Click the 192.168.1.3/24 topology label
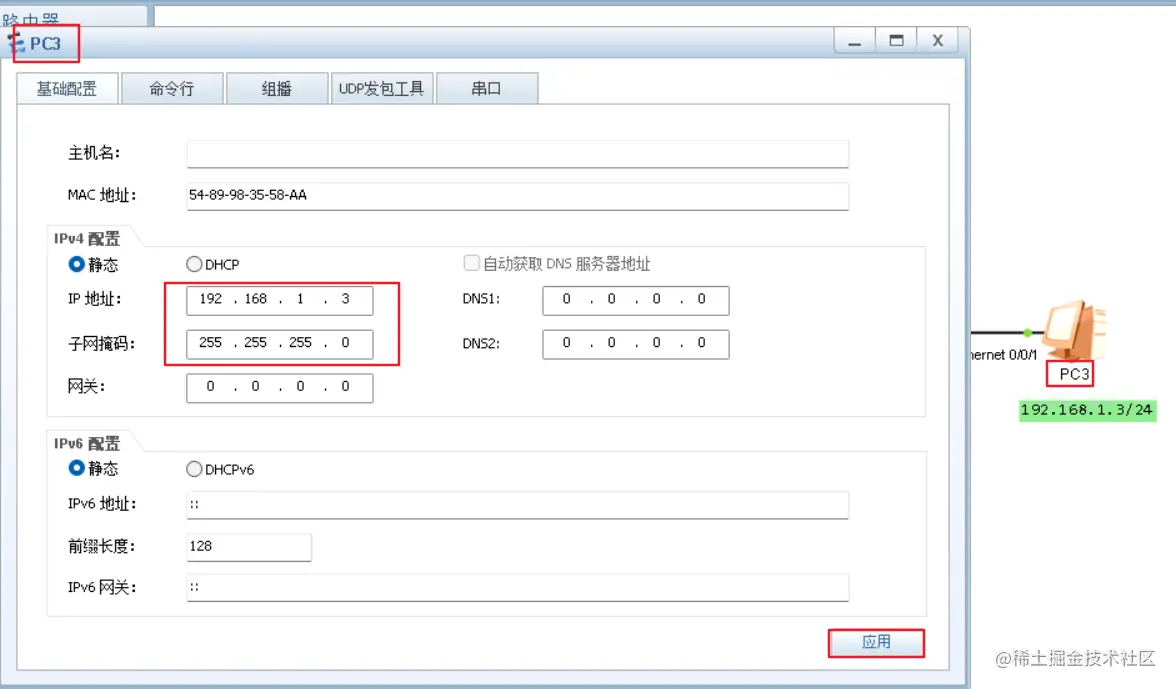 [1087, 410]
